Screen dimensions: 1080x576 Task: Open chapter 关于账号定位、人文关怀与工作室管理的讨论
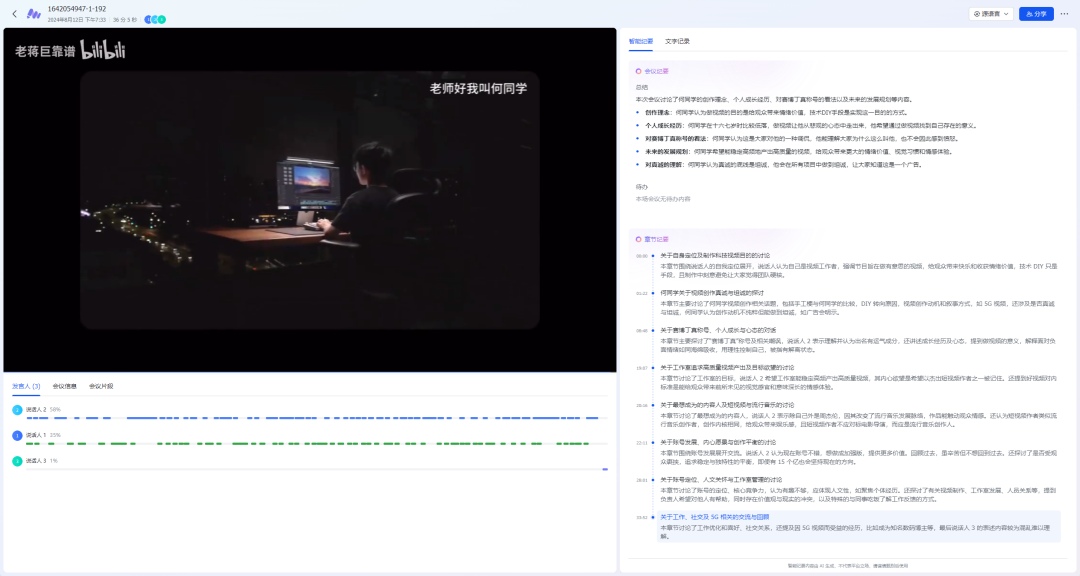click(x=721, y=479)
